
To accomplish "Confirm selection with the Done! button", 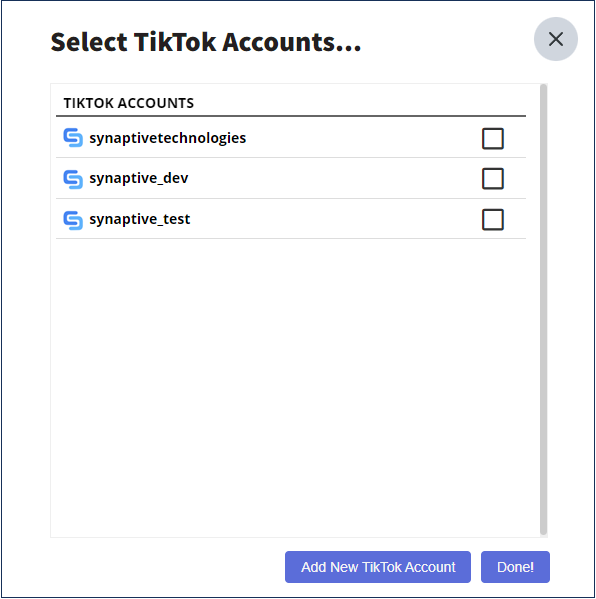I will (515, 567).
